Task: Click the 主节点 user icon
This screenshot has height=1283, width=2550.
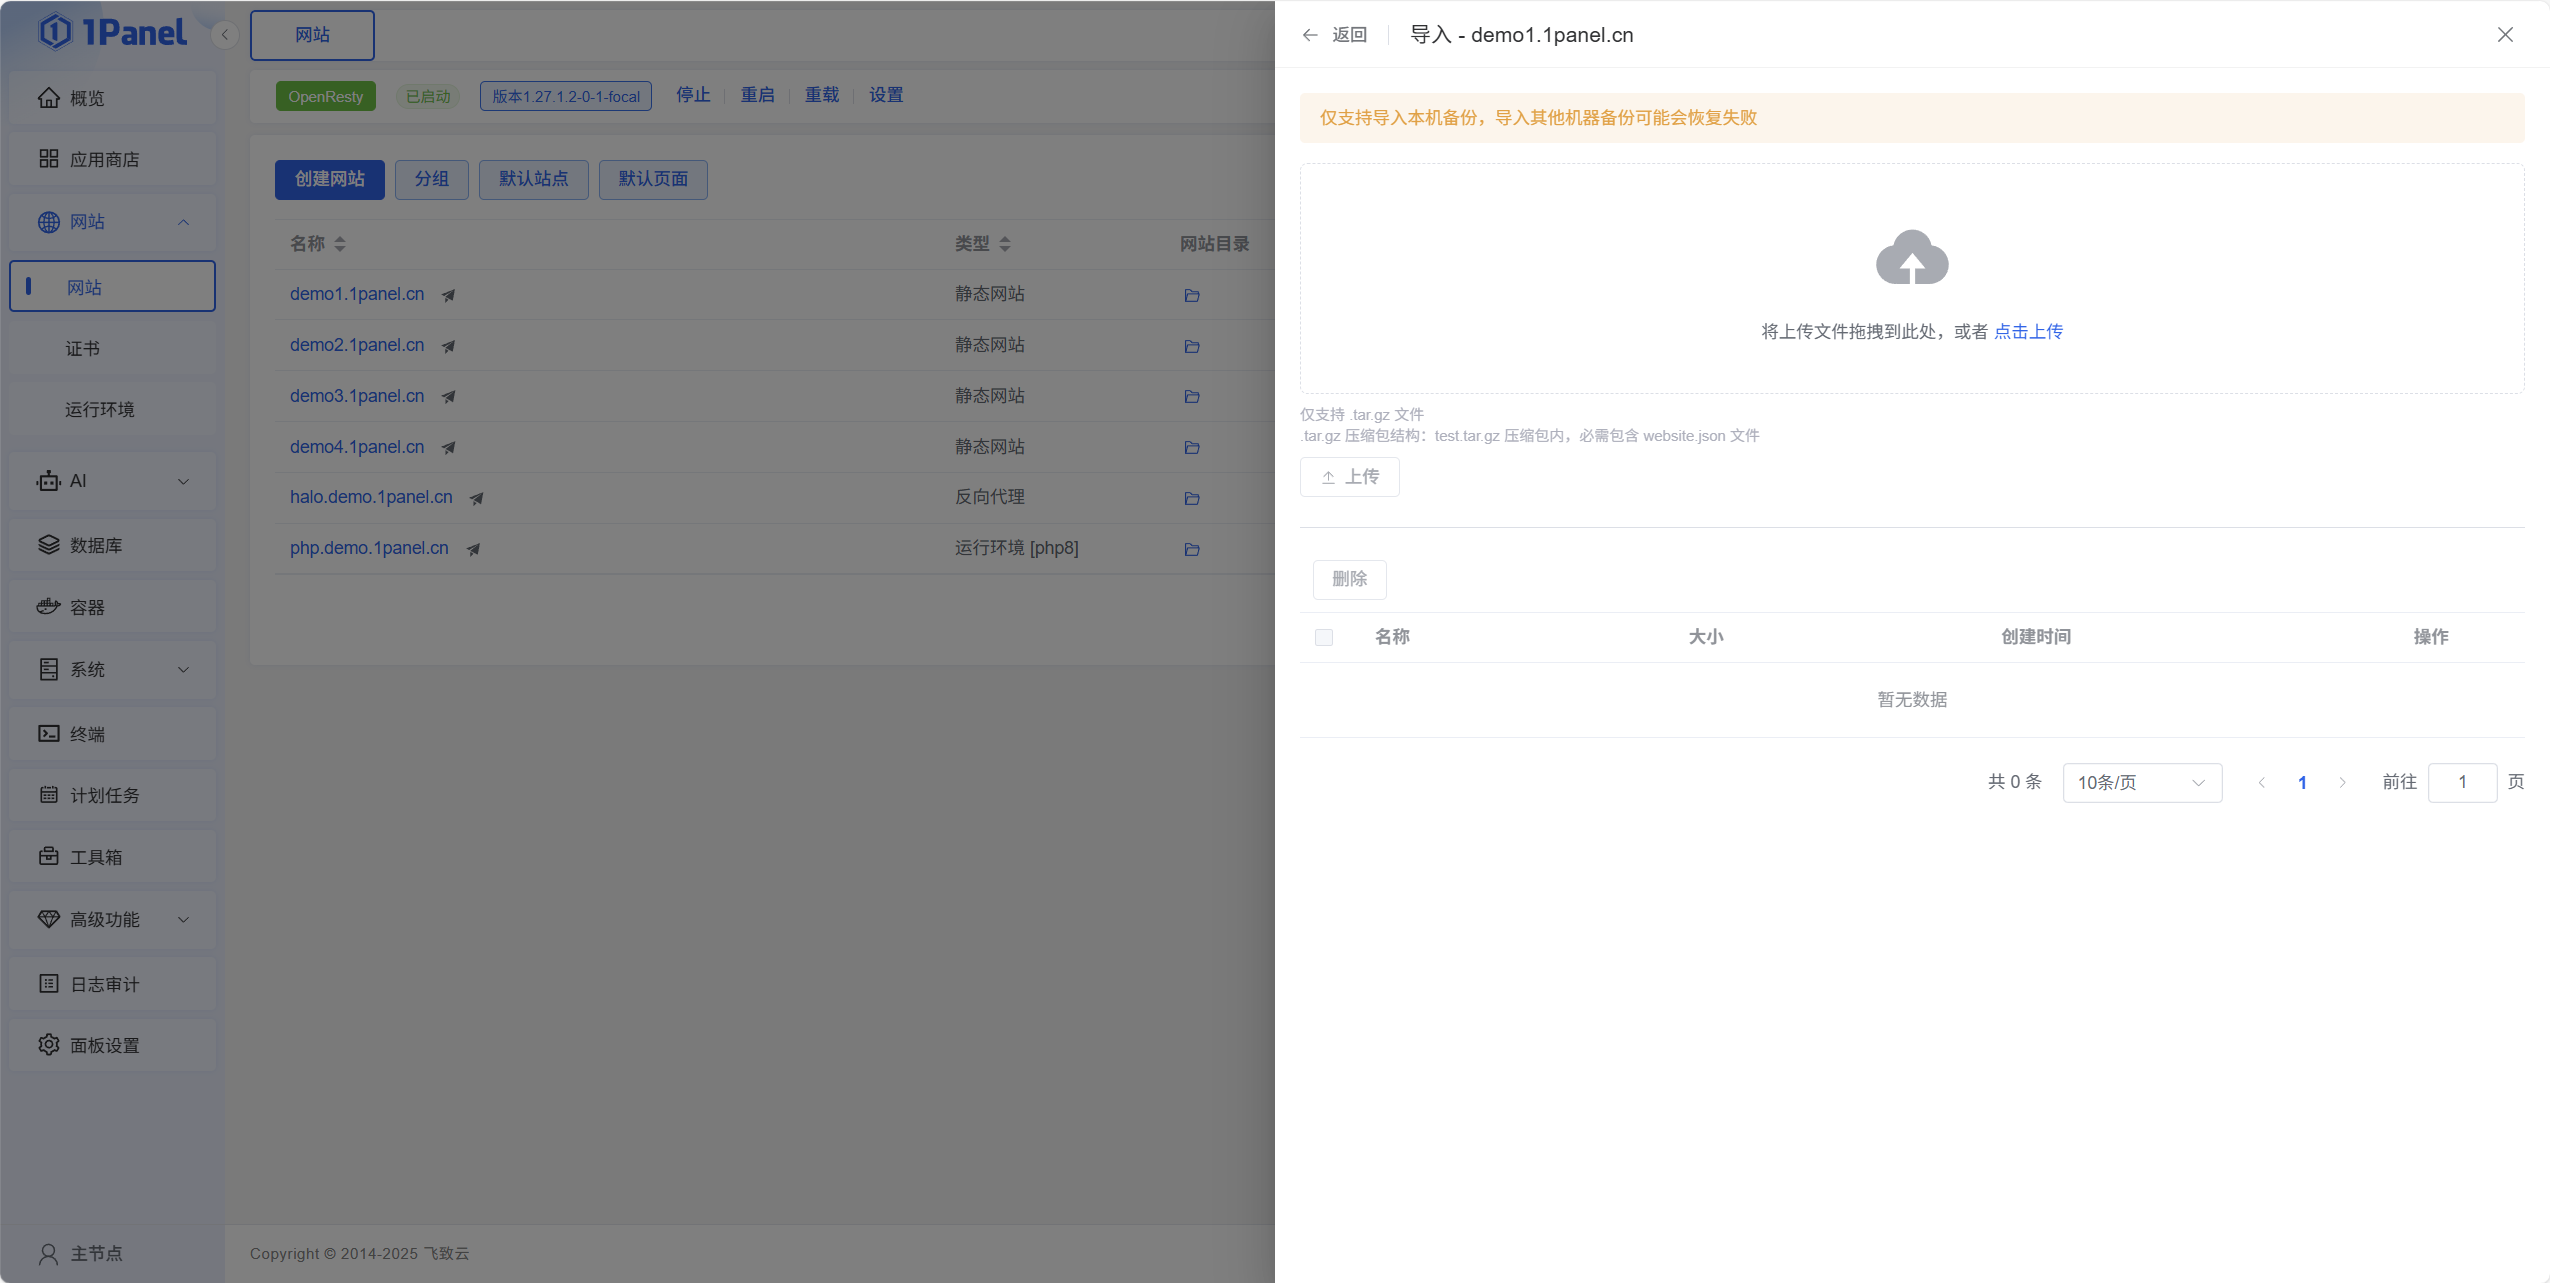Action: click(x=48, y=1254)
